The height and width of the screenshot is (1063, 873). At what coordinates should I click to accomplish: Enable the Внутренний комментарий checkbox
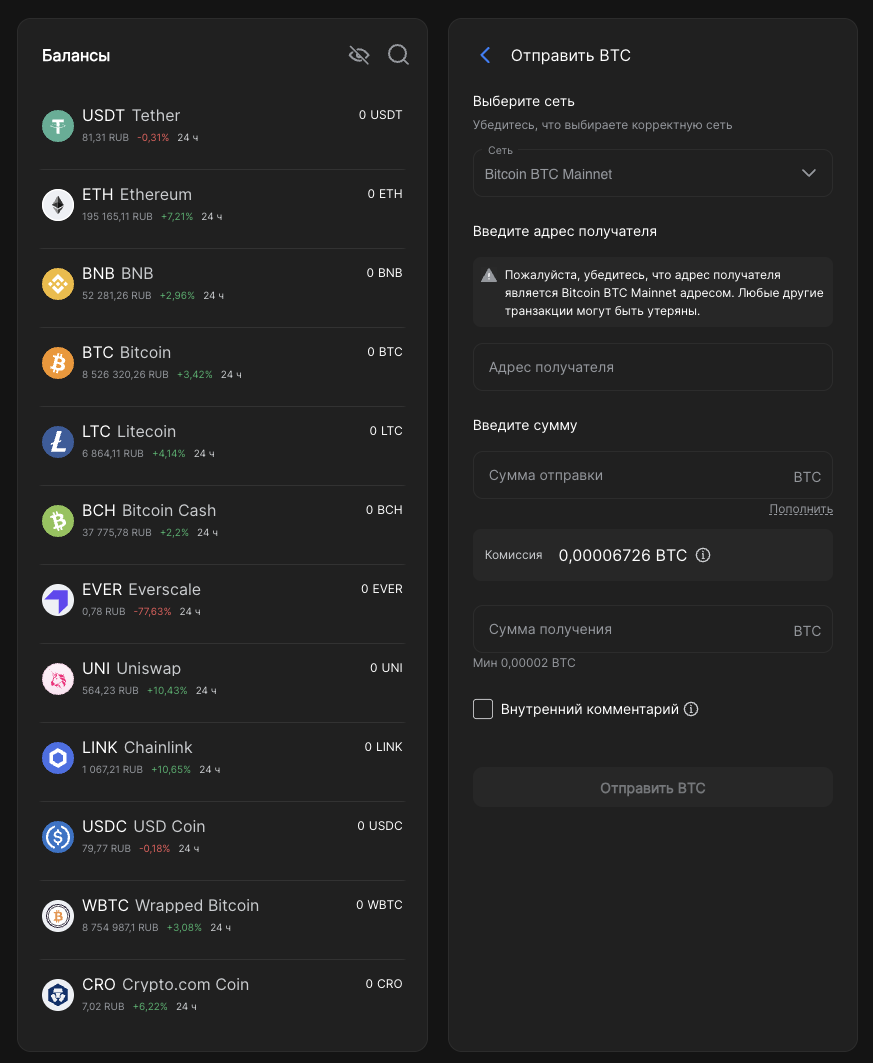point(483,709)
